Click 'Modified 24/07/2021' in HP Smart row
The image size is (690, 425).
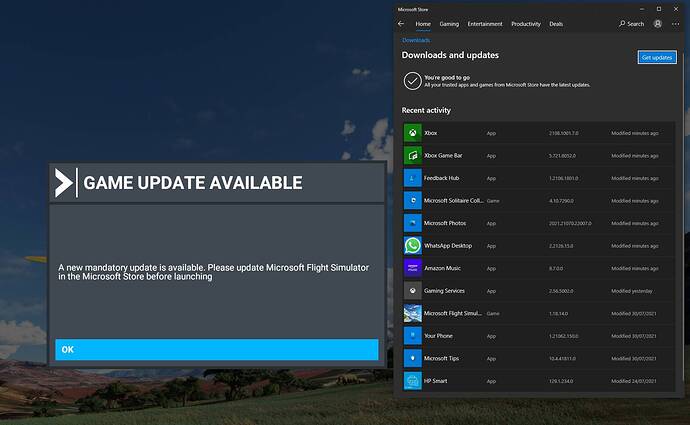(x=633, y=381)
